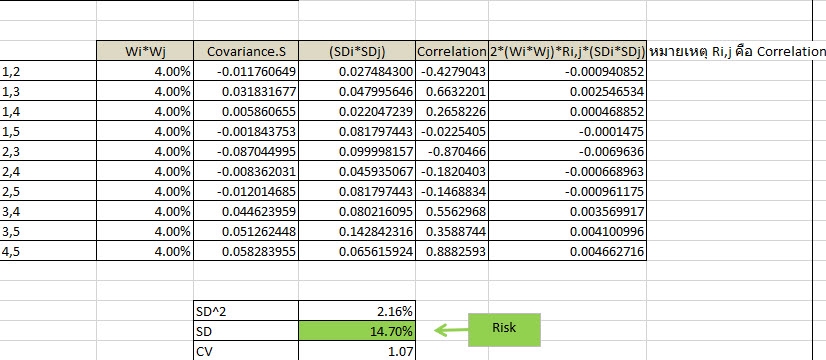Viewport: 826px width, 360px height.
Task: Select the 2*(Wi*Wj)*Ri,j*(SDi*SDj) header cell
Action: pyautogui.click(x=567, y=51)
